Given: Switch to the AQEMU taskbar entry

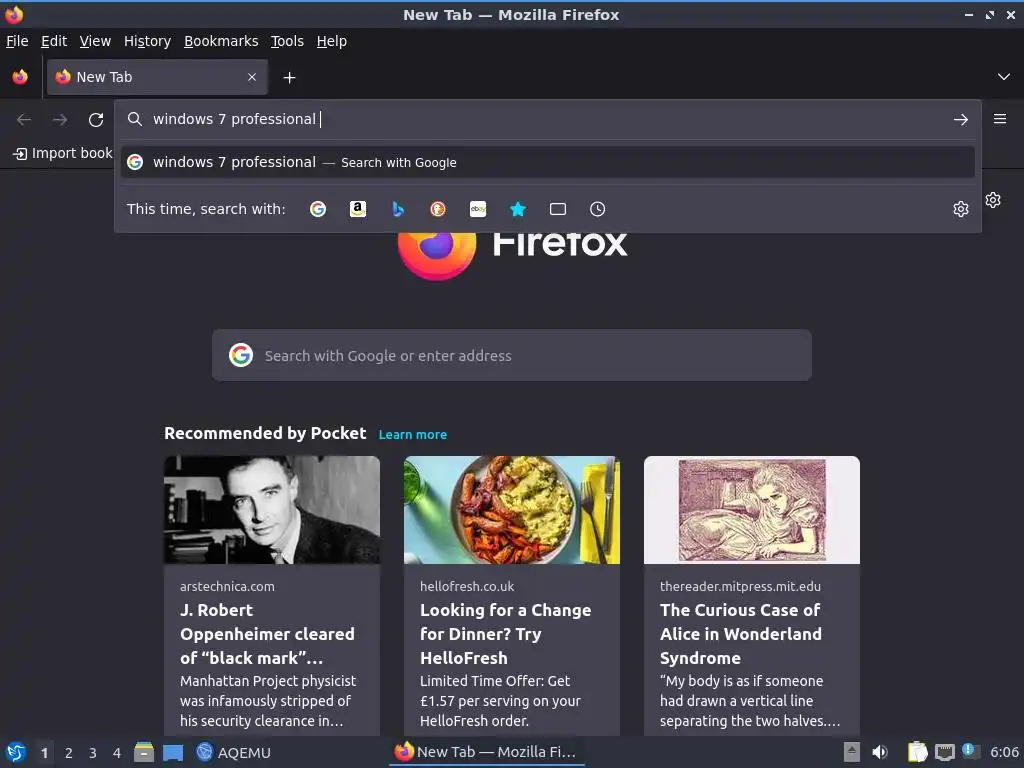Looking at the screenshot, I should click(x=234, y=752).
